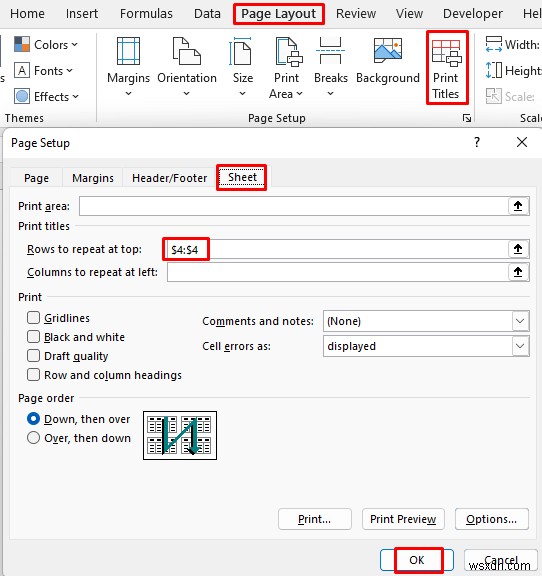Click the Width scale icon
This screenshot has height=576, width=542.
pos(493,44)
